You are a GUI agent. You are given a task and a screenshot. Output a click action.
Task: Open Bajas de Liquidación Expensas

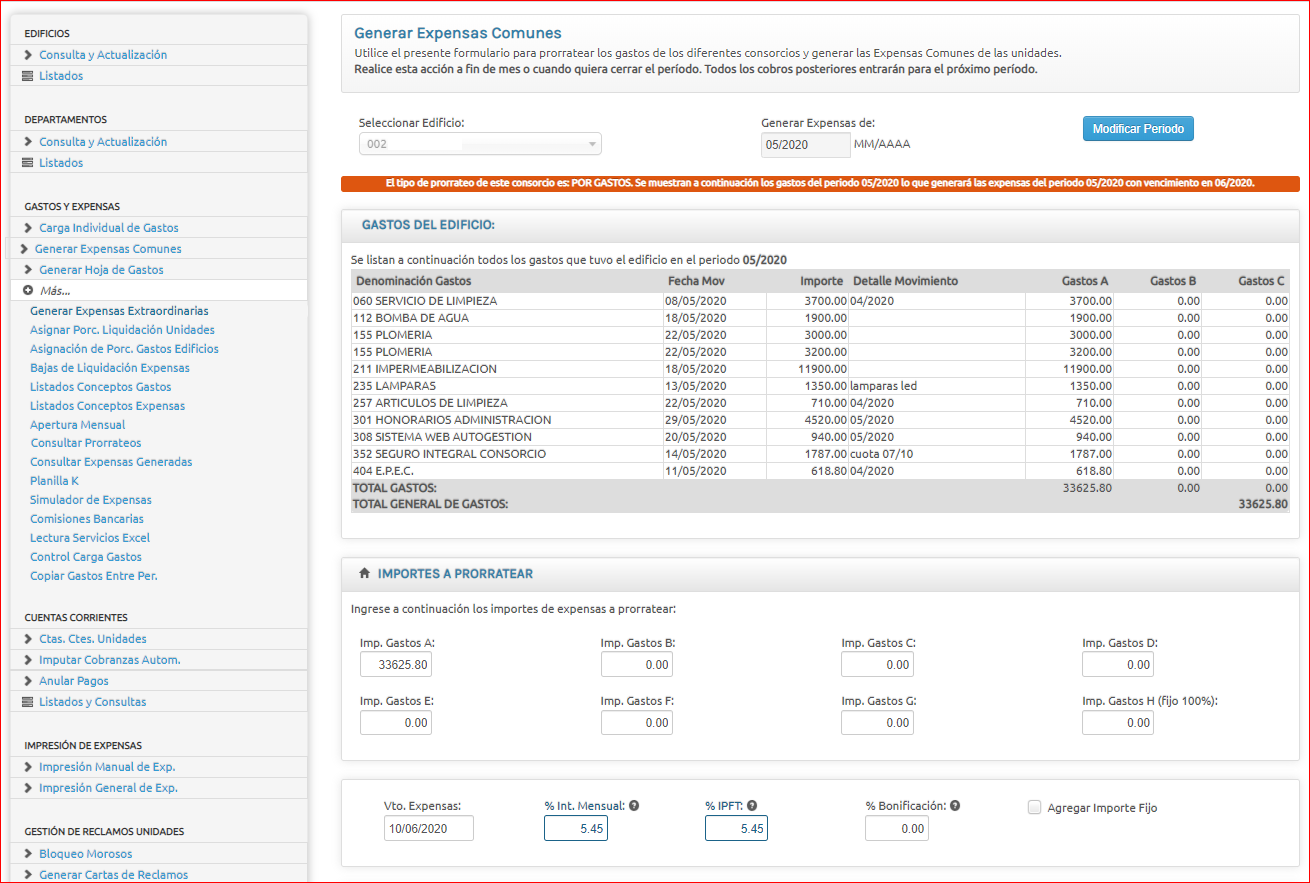[x=110, y=368]
